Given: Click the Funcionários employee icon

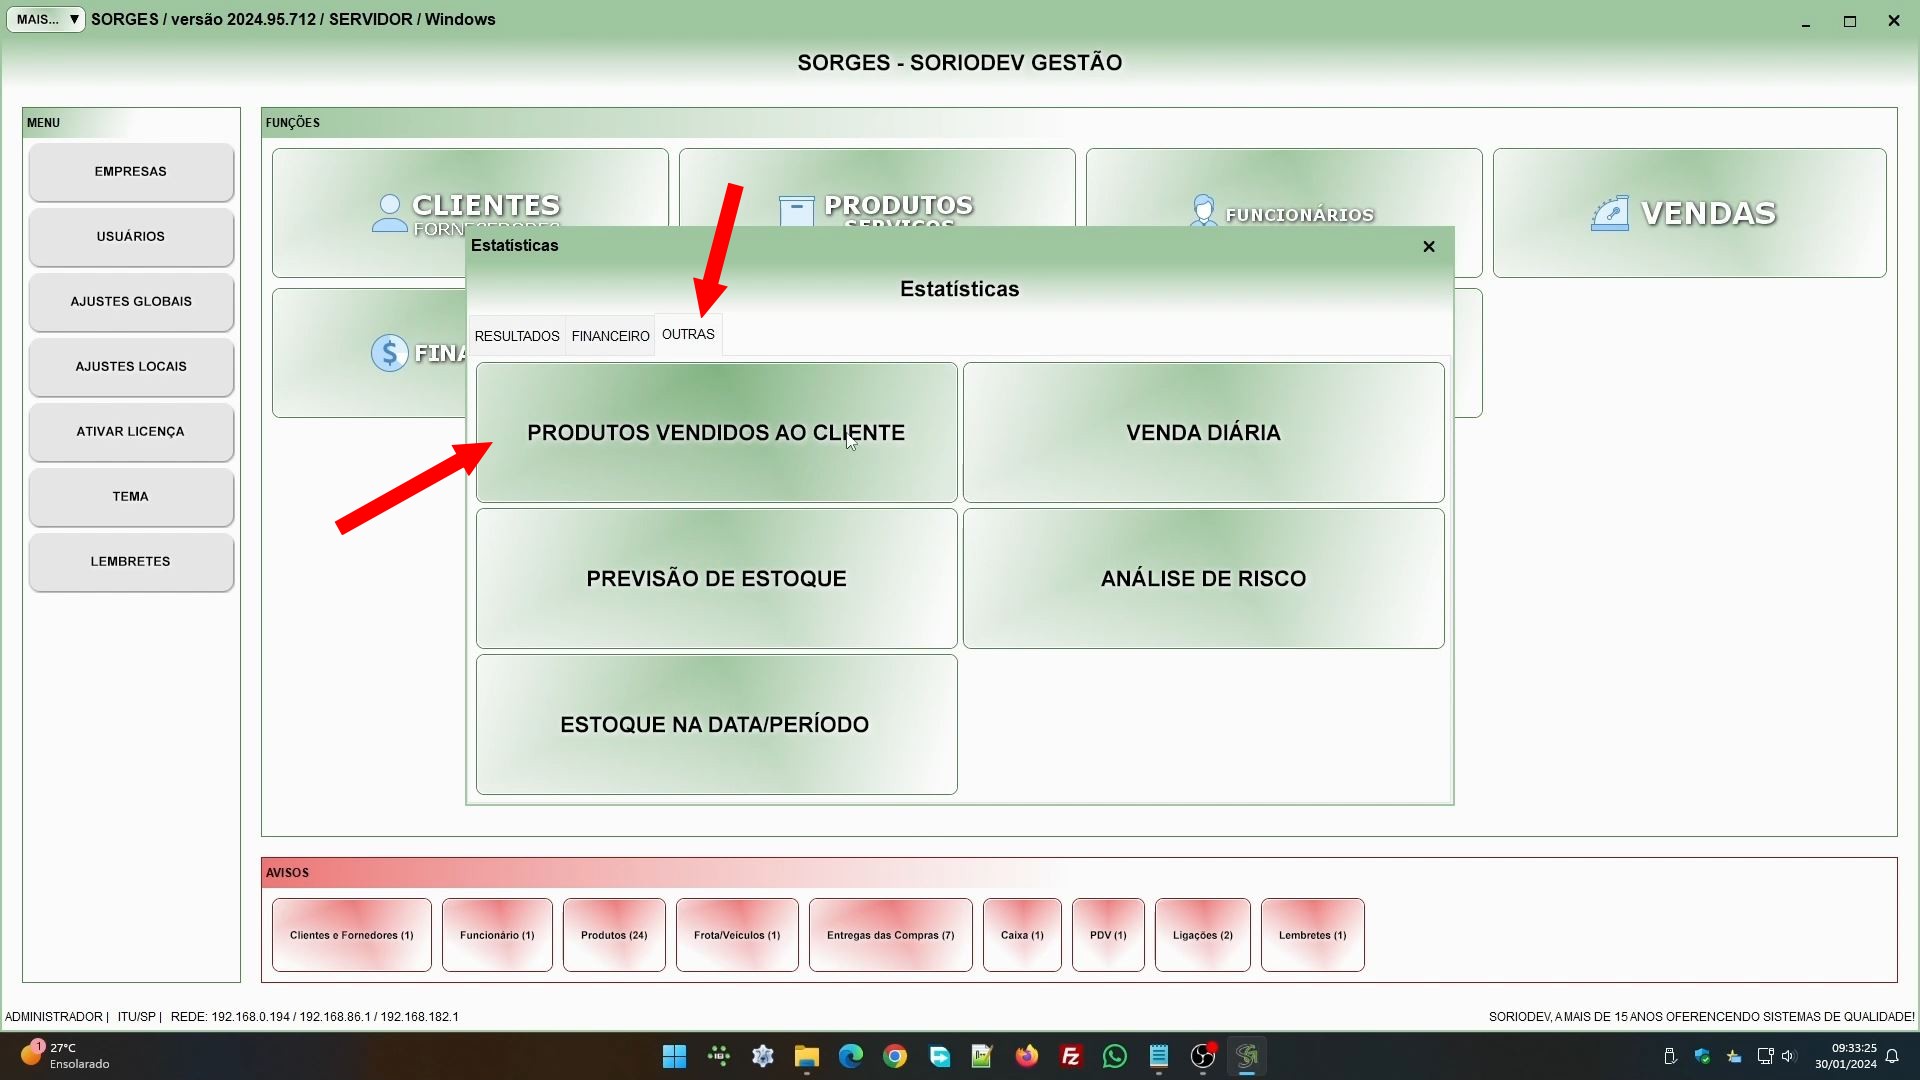Looking at the screenshot, I should pyautogui.click(x=1203, y=210).
